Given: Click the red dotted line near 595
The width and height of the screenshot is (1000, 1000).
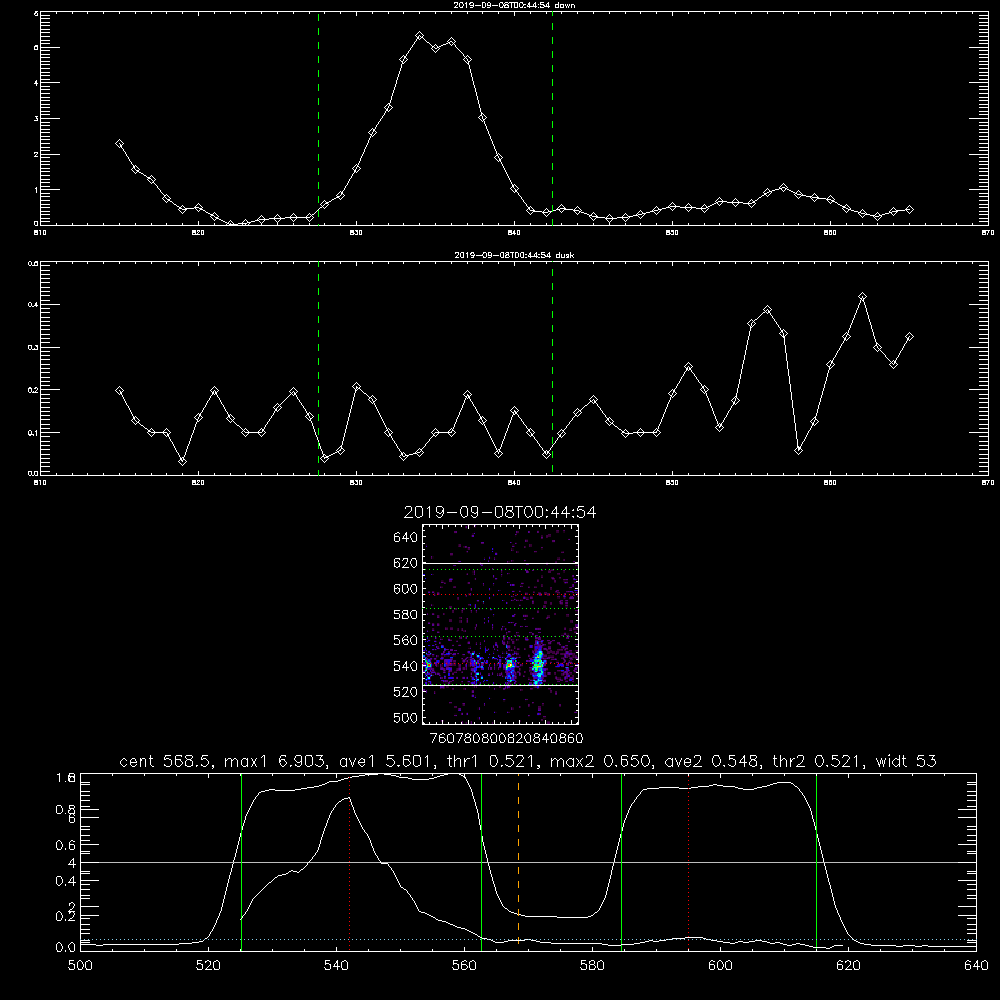Looking at the screenshot, I should point(689,862).
